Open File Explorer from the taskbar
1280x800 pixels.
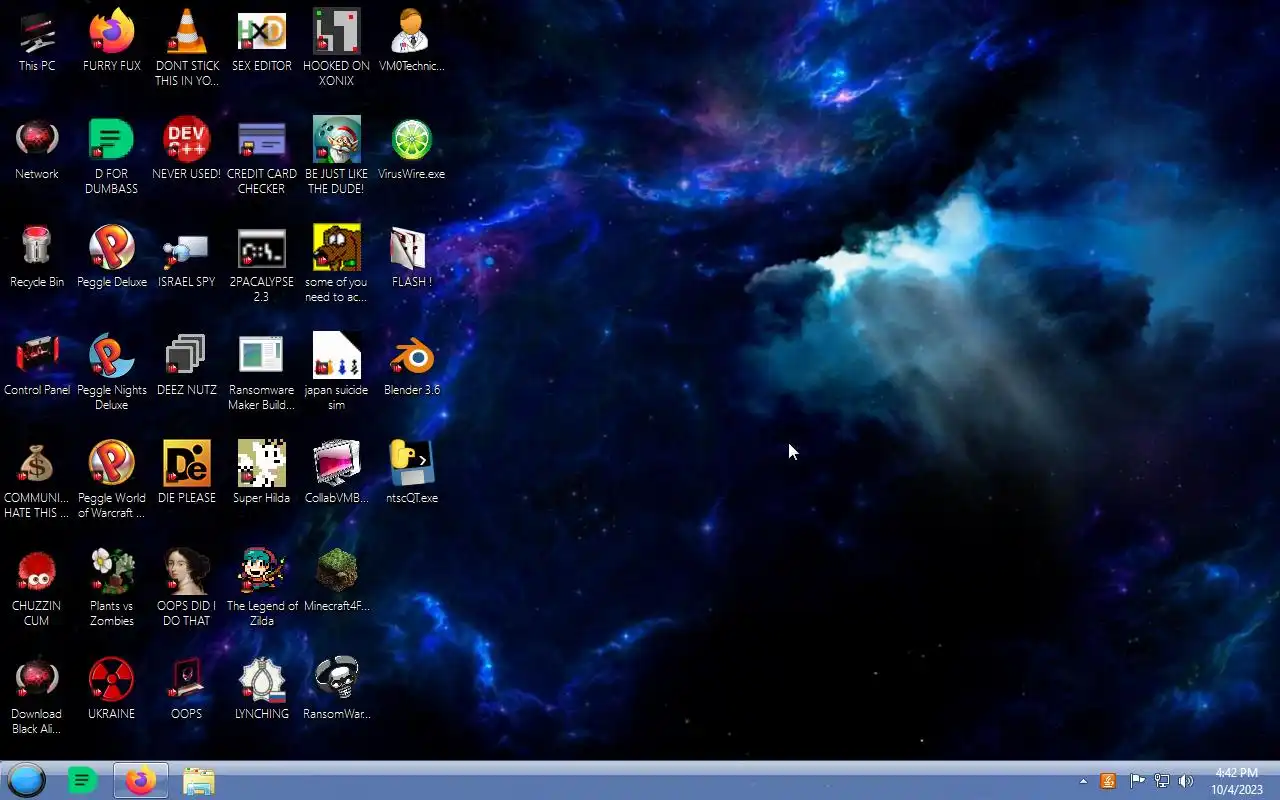tap(199, 780)
